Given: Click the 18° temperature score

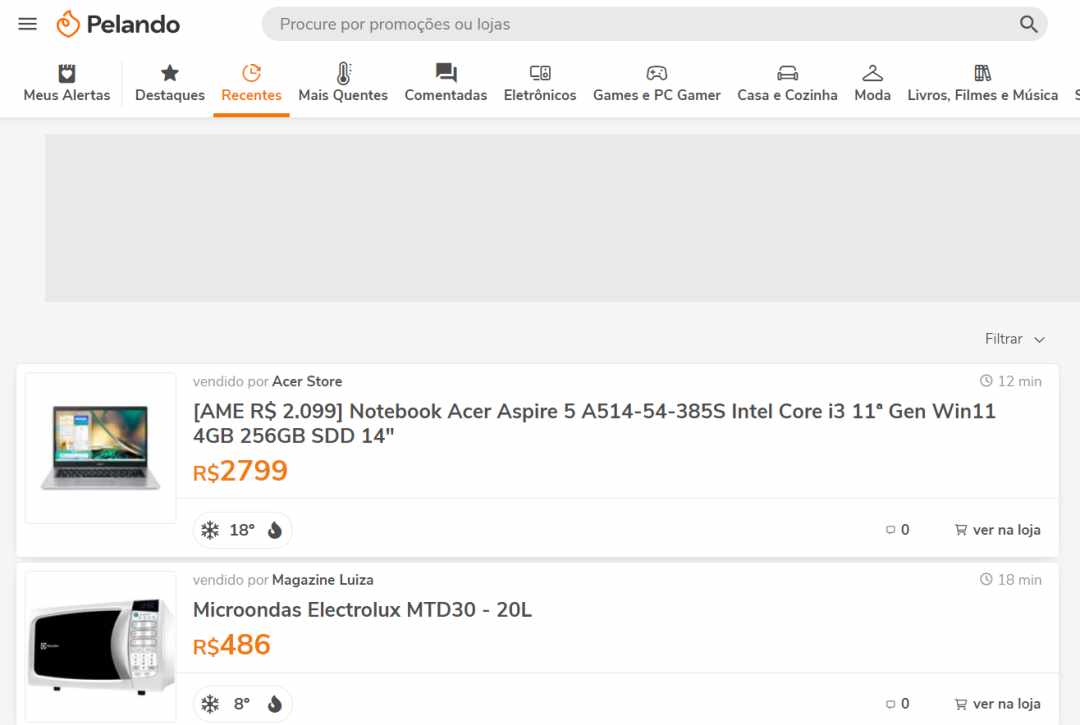Looking at the screenshot, I should coord(242,530).
